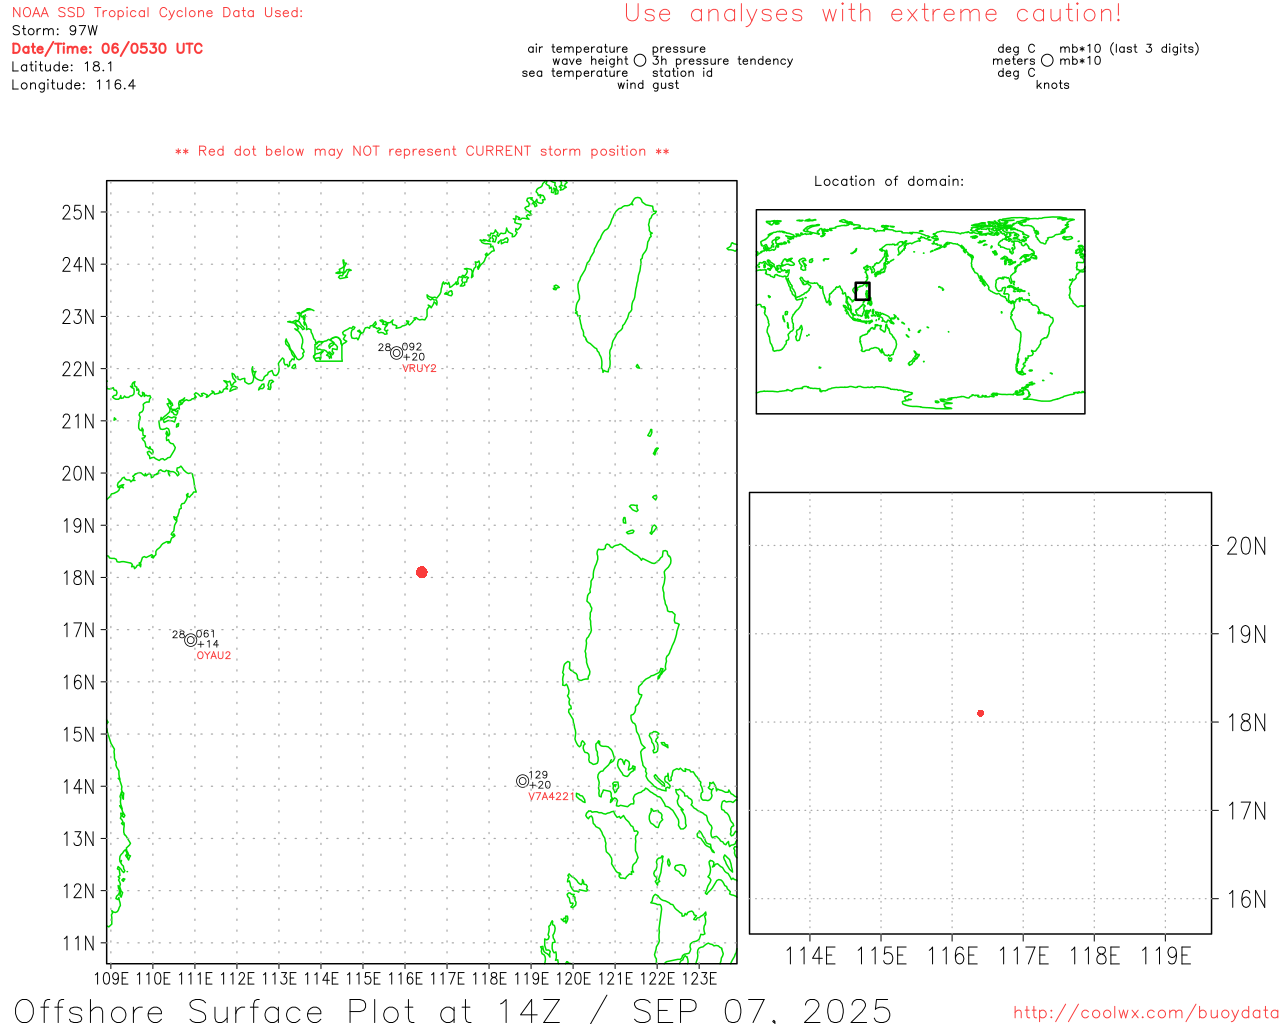Click the 123E longitude label on the main map
1280x1024 pixels.
click(699, 978)
